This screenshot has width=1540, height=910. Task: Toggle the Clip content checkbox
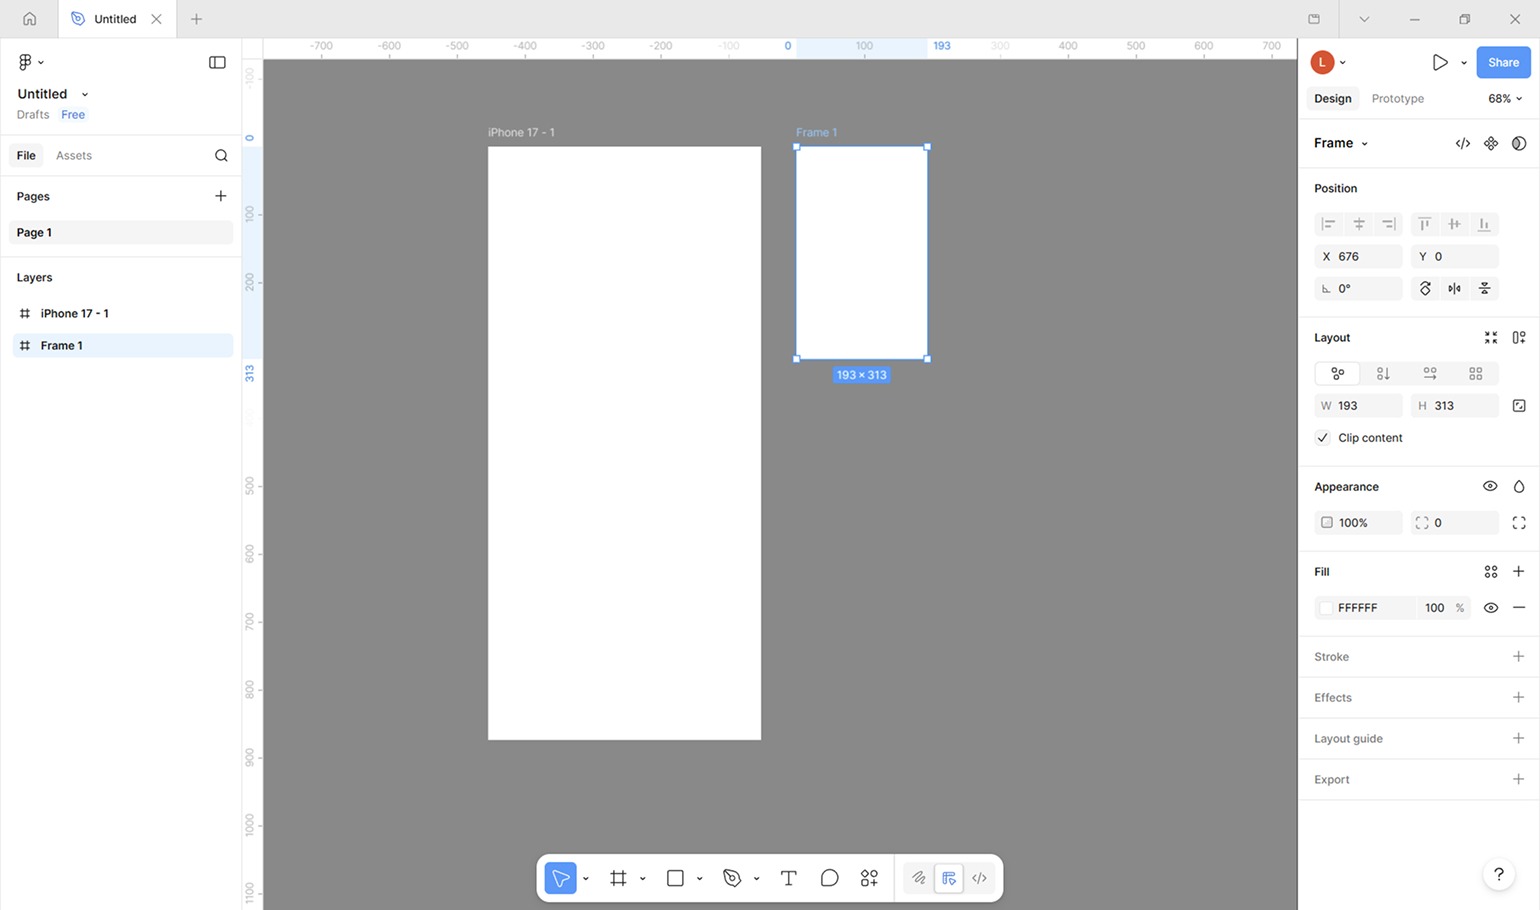pyautogui.click(x=1323, y=438)
